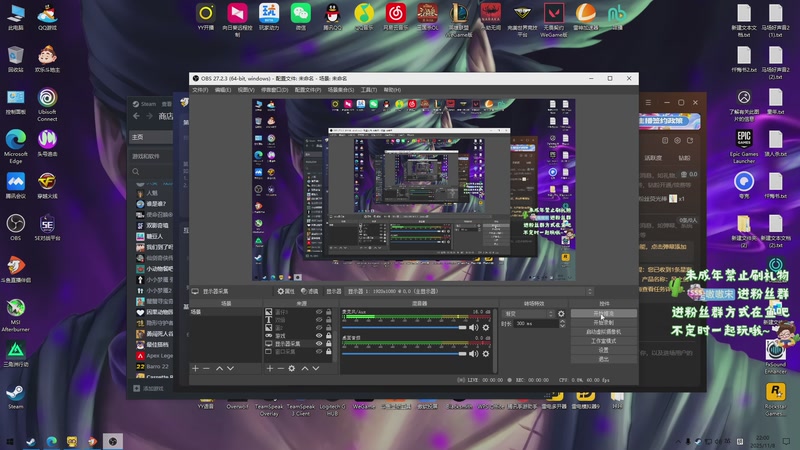Open Epic Games Launcher desktop icon
Viewport: 800px width, 450px height.
click(x=744, y=146)
